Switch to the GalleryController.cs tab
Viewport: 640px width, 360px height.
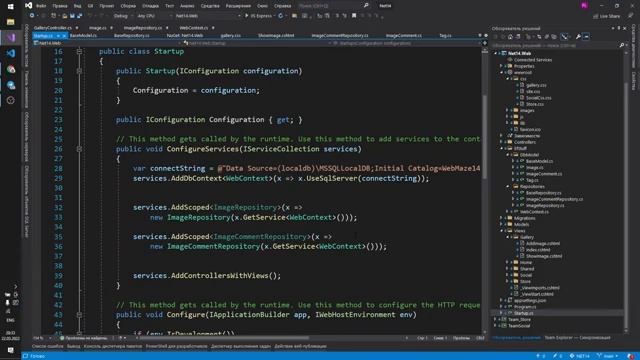(x=53, y=28)
